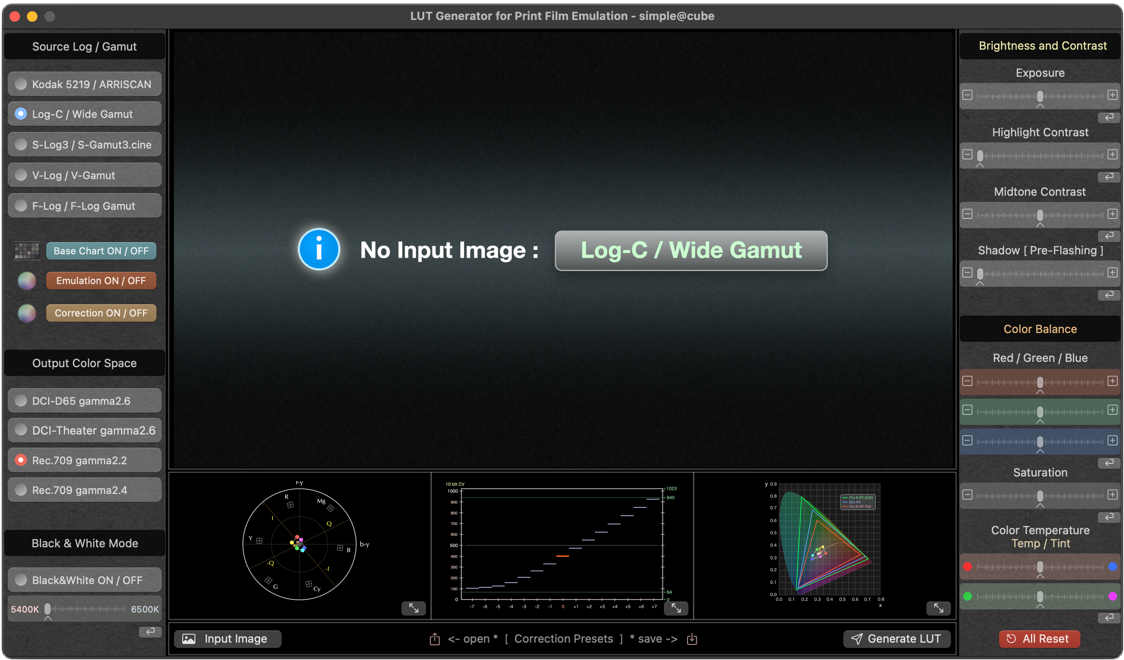The width and height of the screenshot is (1124, 660).
Task: Reset the Black & White temperature slider
Action: pos(150,631)
